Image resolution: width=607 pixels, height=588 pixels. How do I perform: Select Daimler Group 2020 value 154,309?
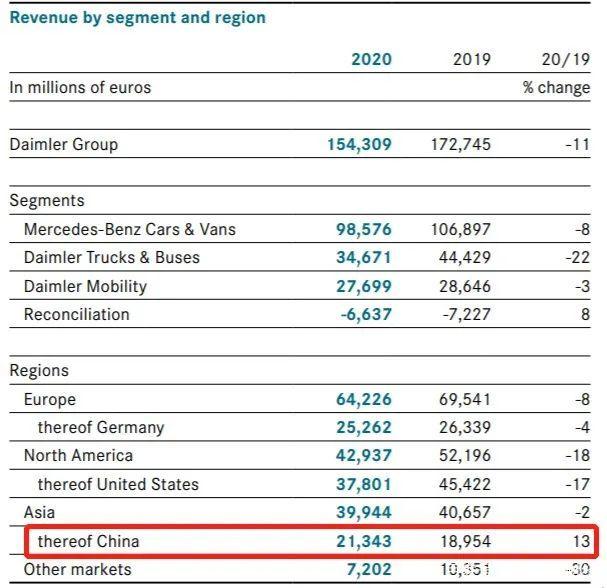pyautogui.click(x=359, y=144)
